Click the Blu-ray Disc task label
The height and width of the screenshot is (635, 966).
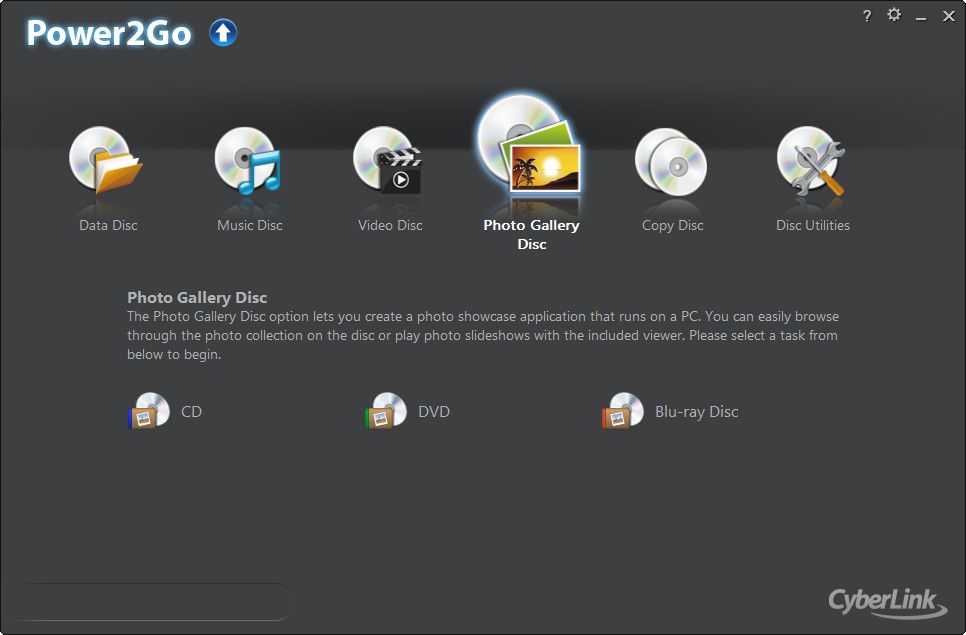tap(697, 412)
